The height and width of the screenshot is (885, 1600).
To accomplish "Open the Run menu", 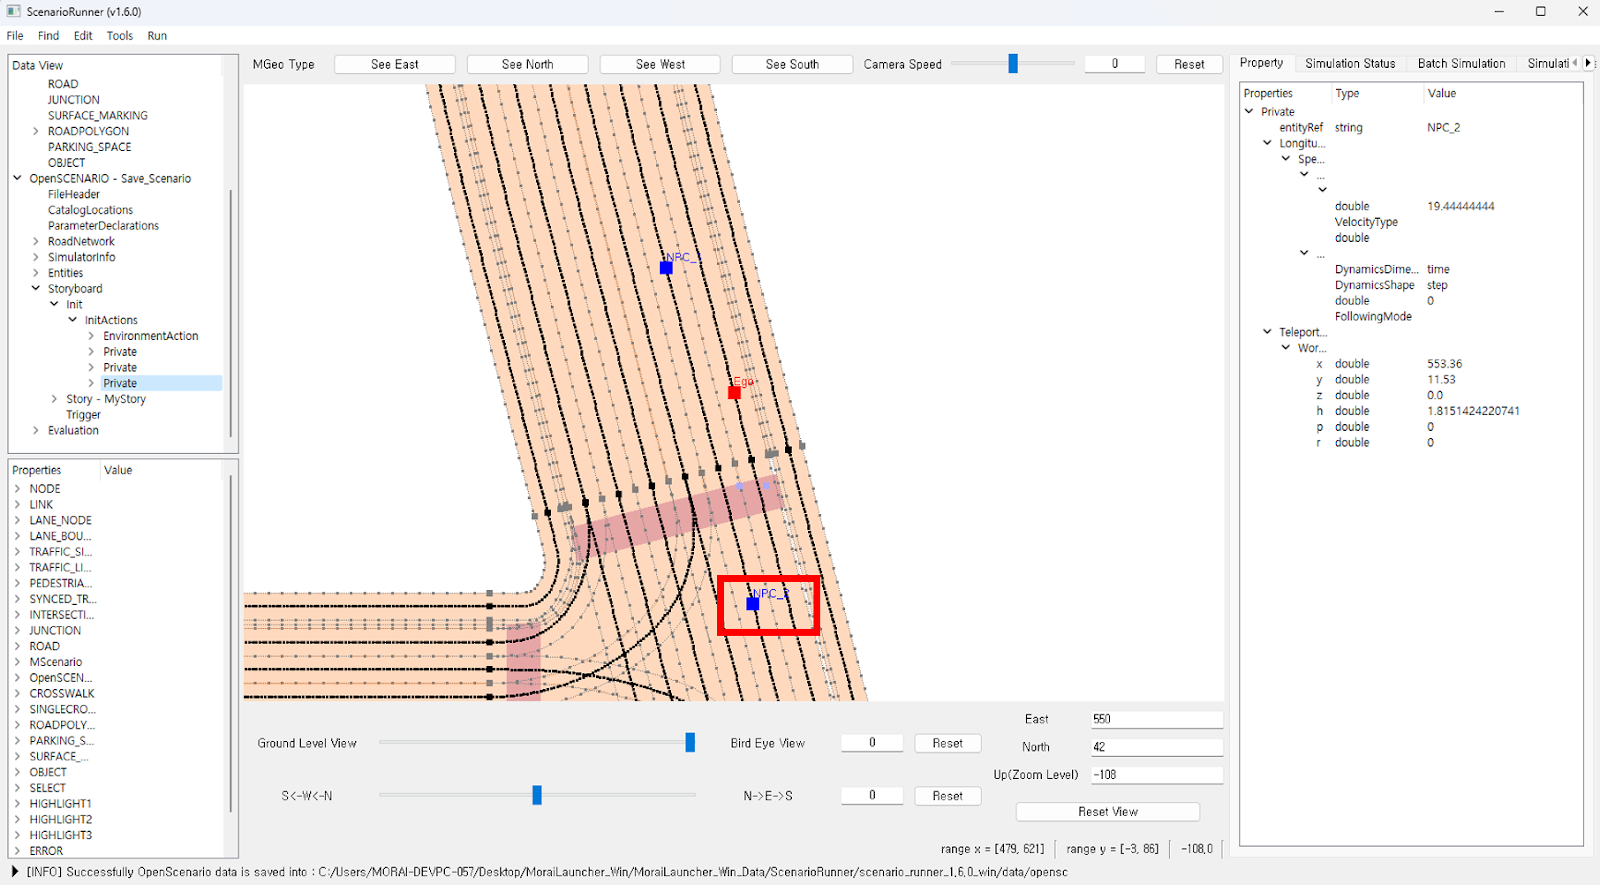I will pos(157,36).
